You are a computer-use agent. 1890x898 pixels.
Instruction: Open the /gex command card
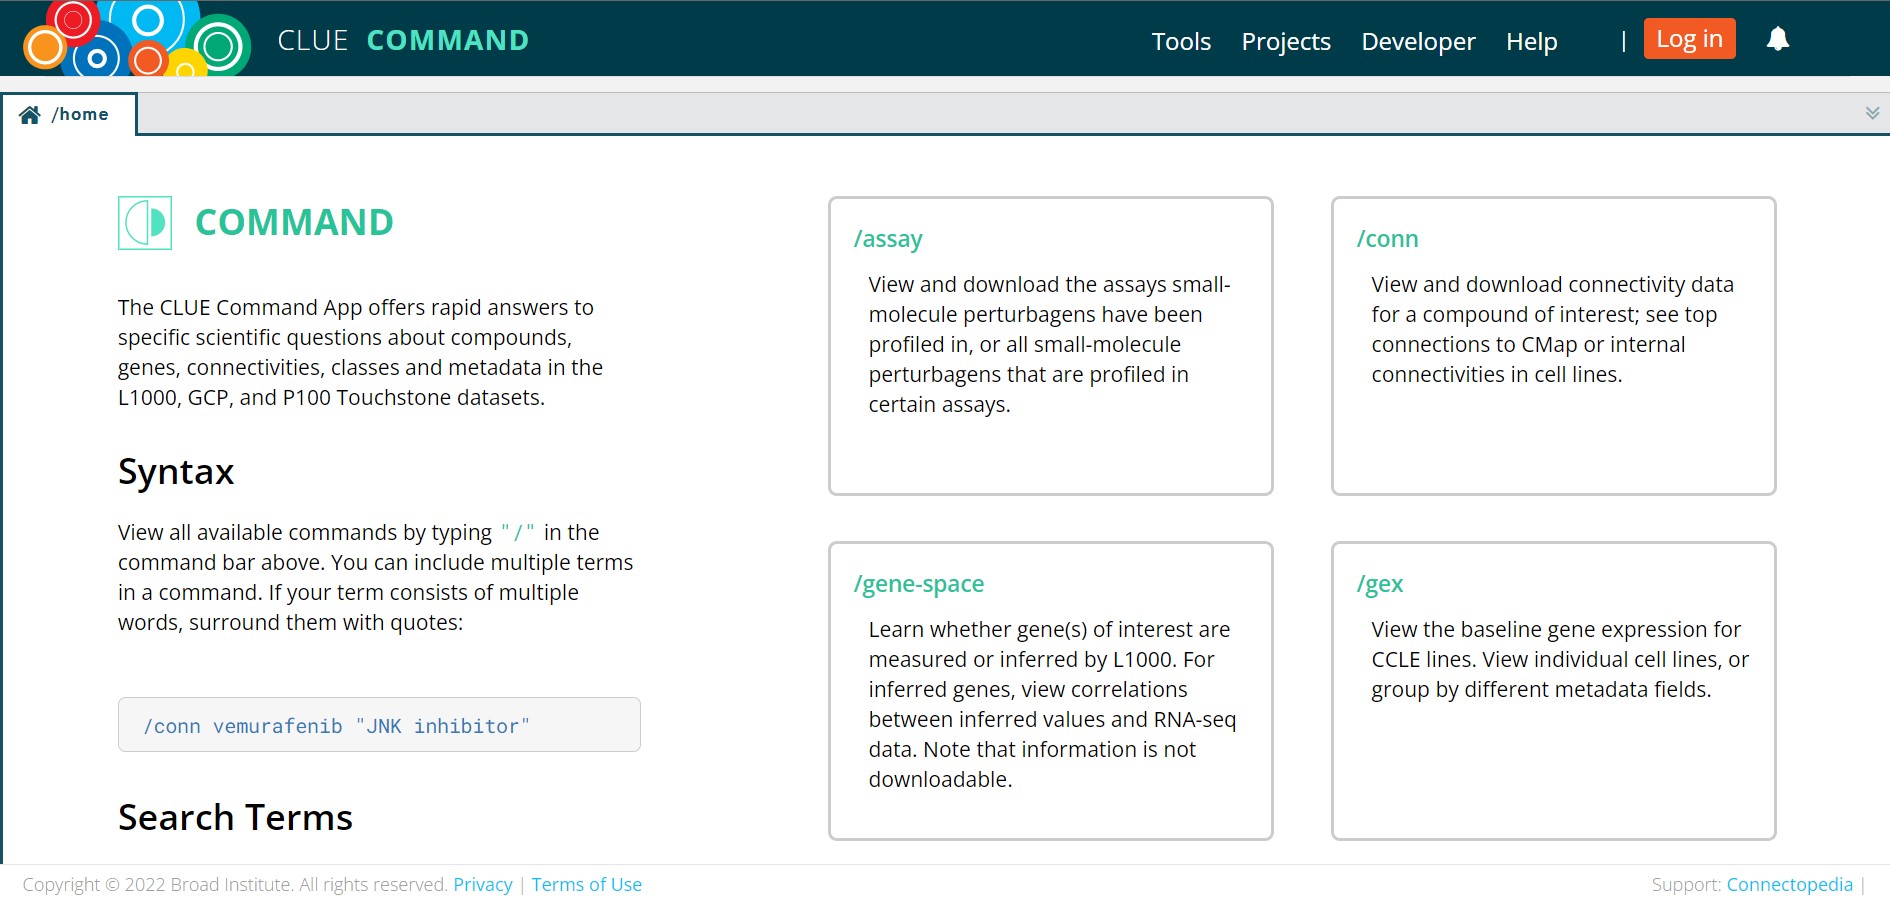[1553, 690]
